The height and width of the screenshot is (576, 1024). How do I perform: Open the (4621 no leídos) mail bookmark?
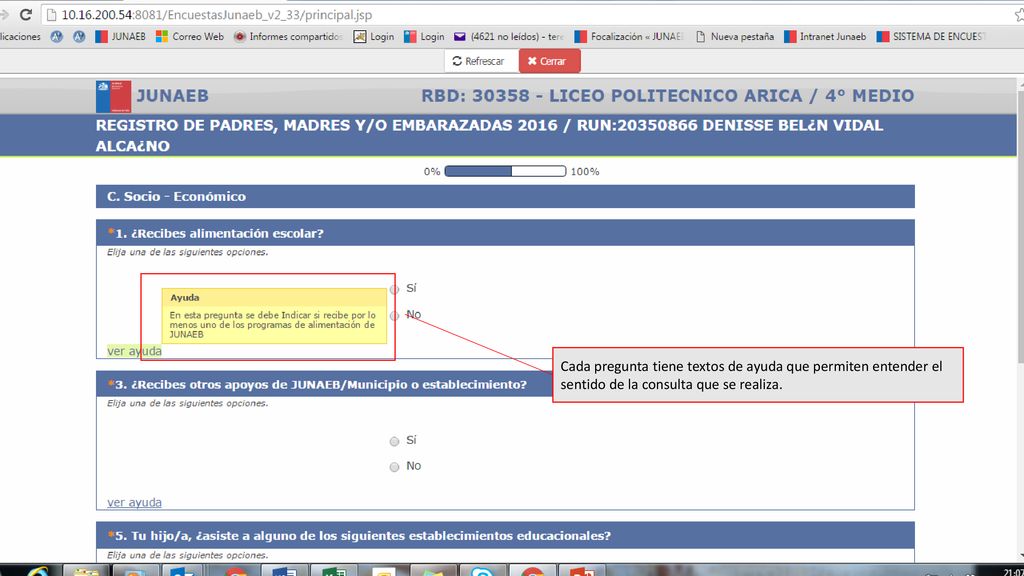point(509,37)
